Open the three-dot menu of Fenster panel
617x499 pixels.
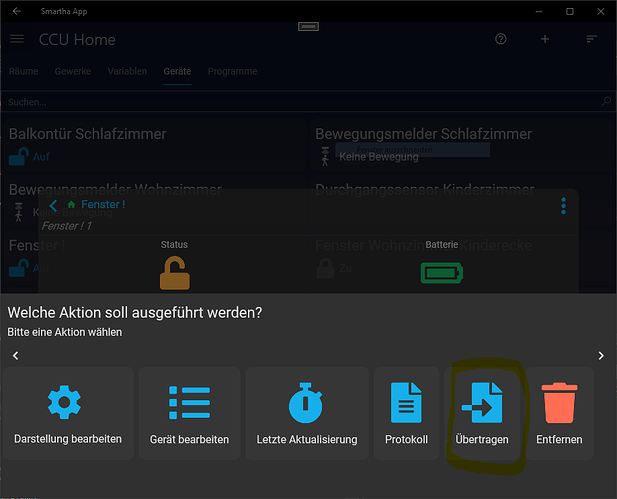coord(563,205)
